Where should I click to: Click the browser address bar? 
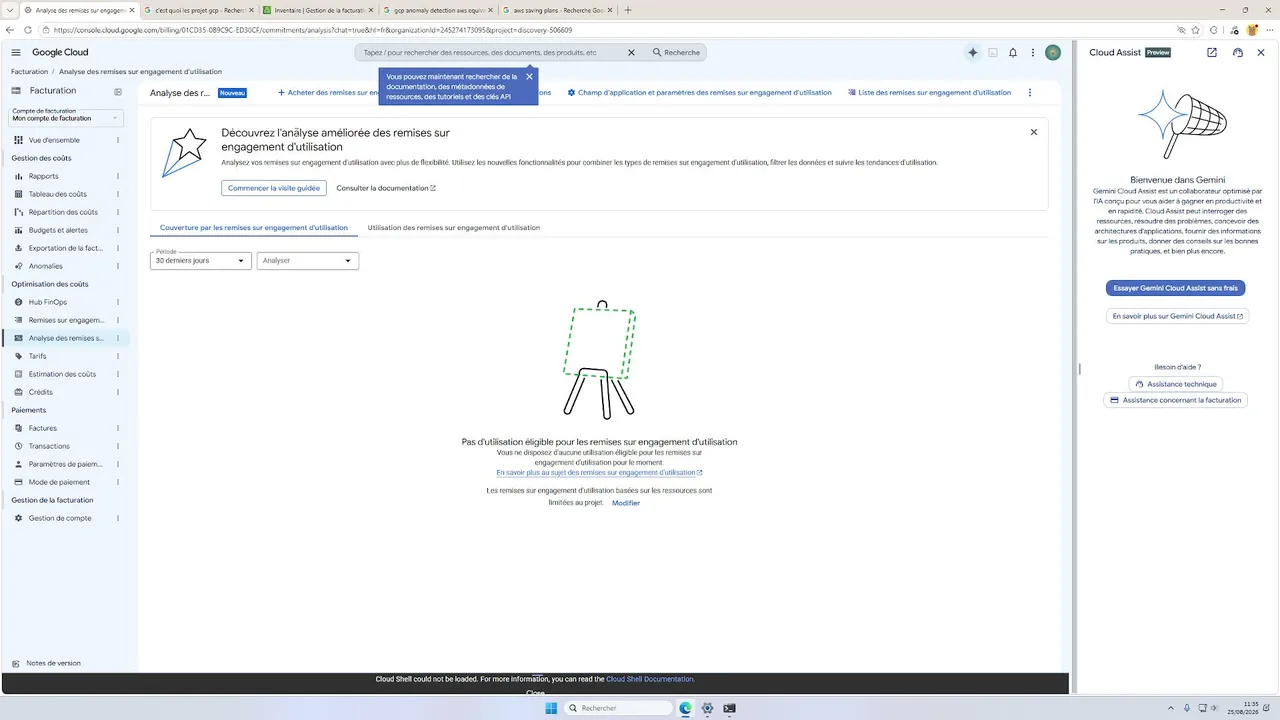600,30
